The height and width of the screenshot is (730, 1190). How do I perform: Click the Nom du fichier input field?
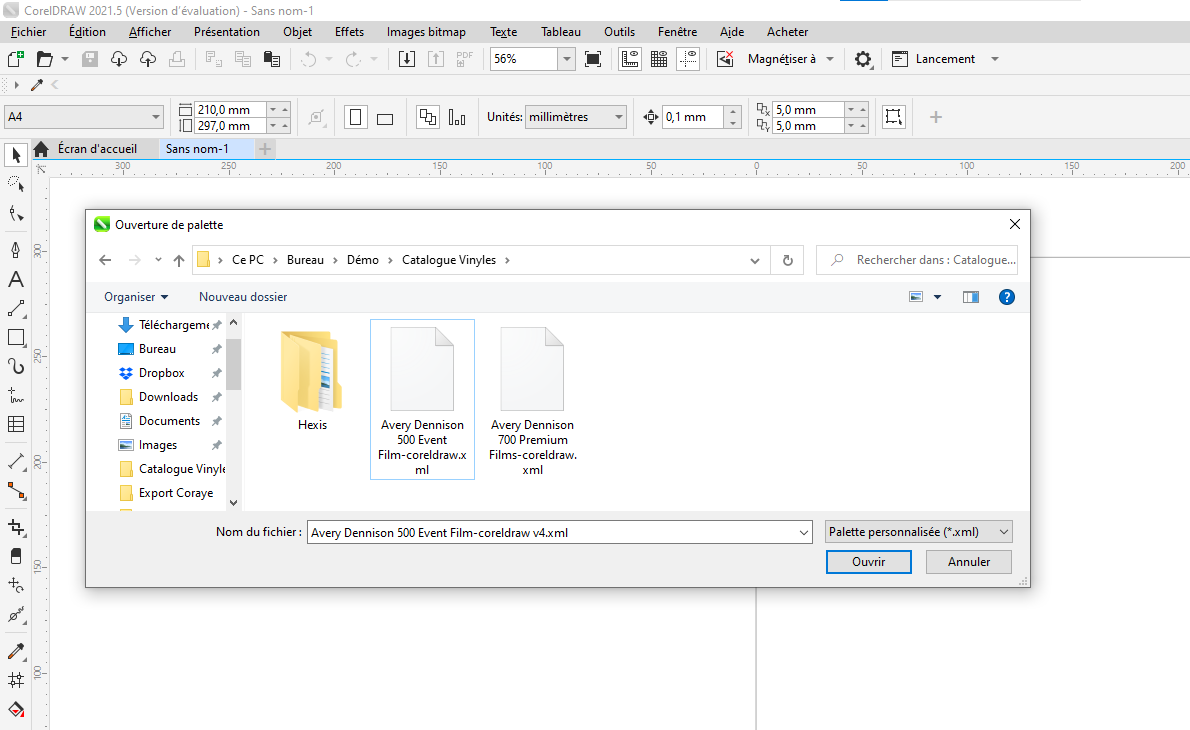pos(552,532)
